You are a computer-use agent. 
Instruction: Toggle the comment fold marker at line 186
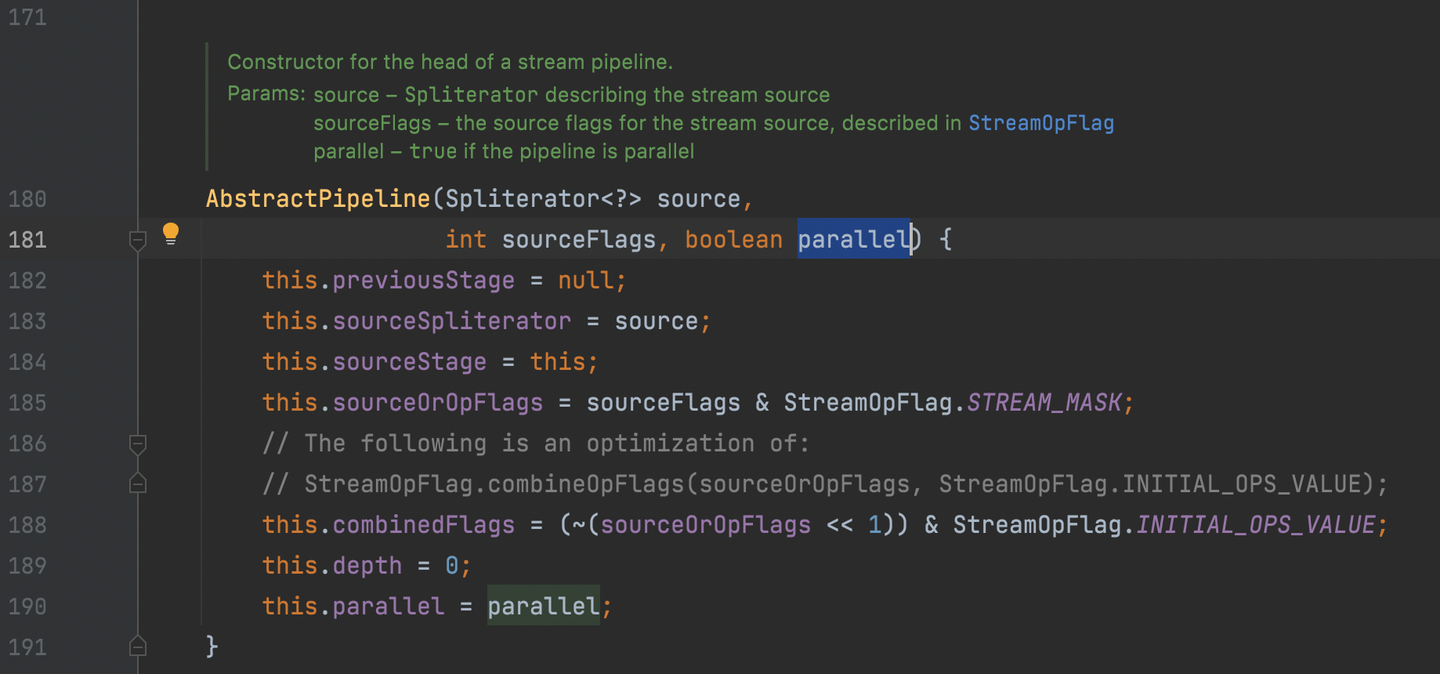(138, 444)
